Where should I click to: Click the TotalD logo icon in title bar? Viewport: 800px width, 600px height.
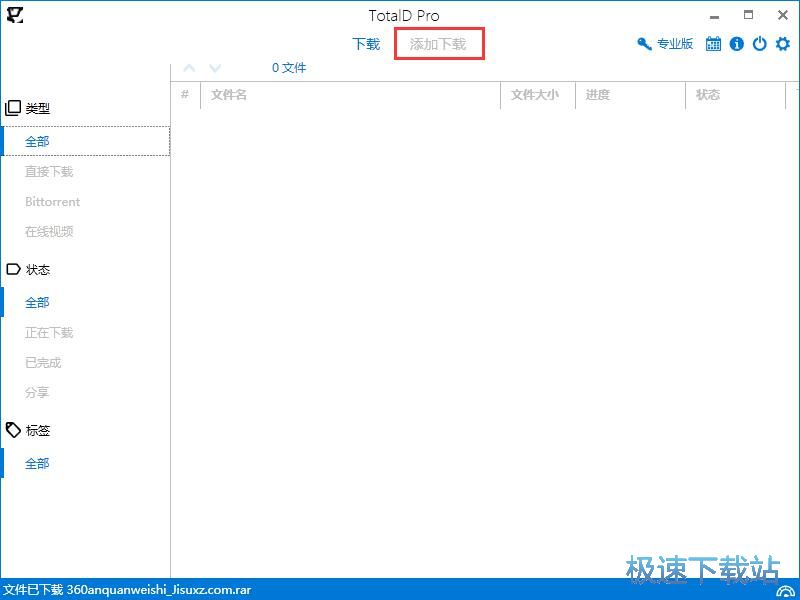coord(15,14)
